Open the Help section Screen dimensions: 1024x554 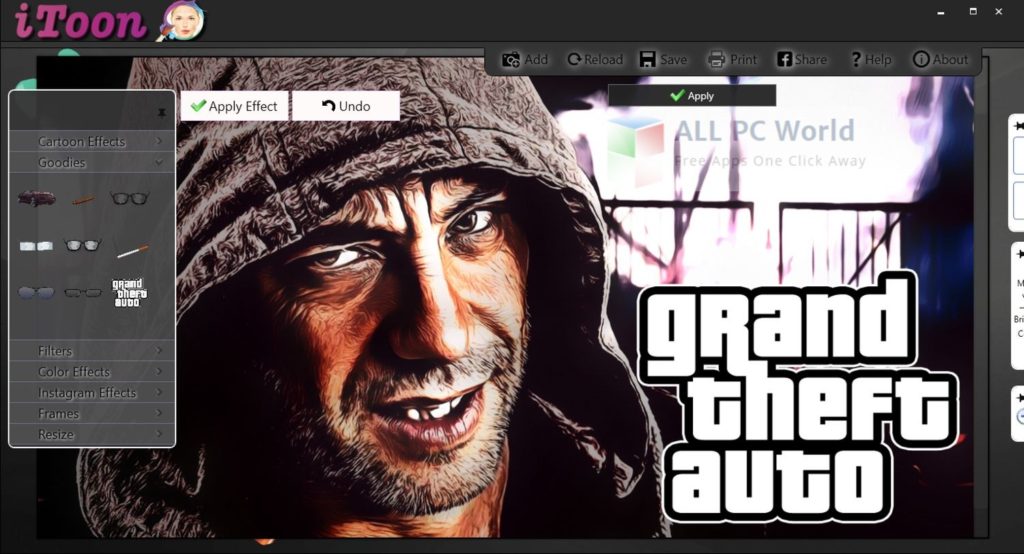871,59
